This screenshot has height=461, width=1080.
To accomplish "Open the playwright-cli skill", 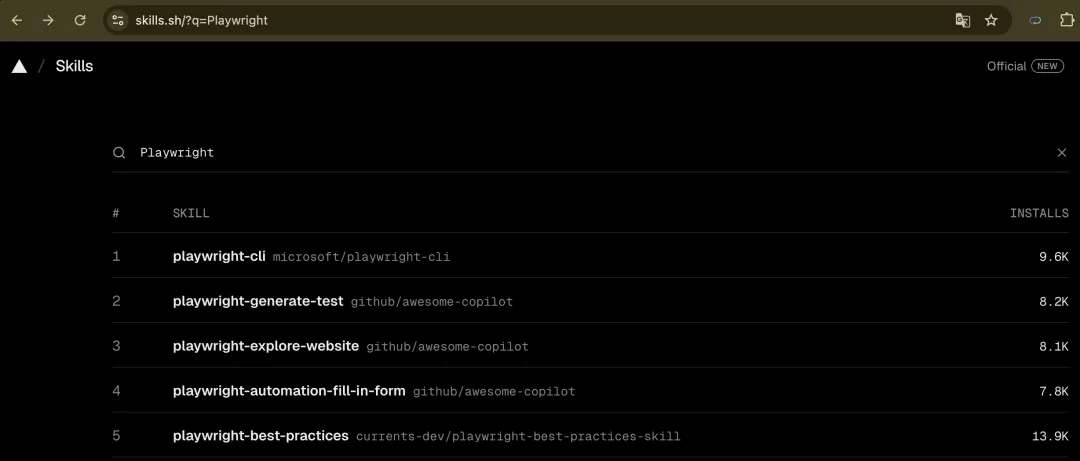I will 219,256.
